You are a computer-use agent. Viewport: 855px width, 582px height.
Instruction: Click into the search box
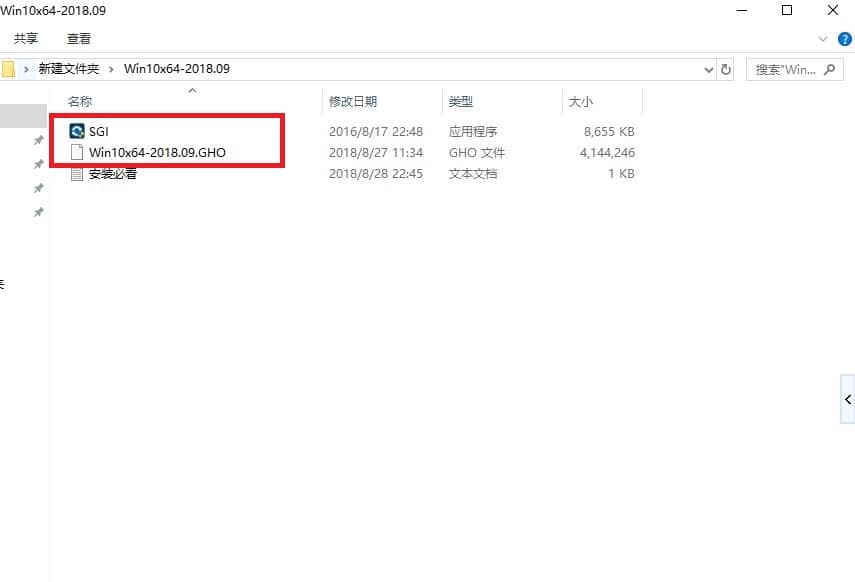coord(785,70)
